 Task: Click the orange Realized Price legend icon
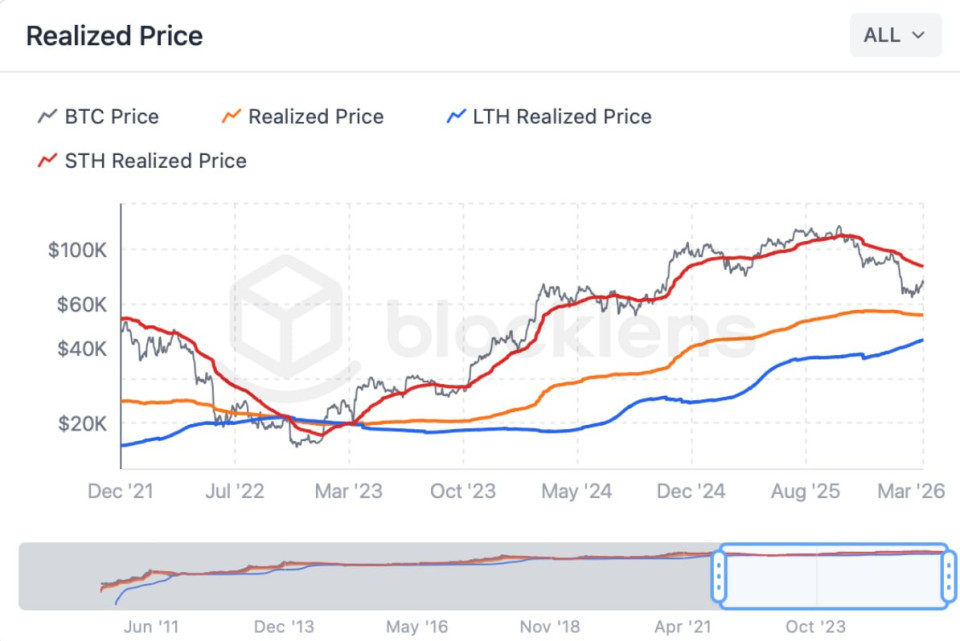[231, 117]
